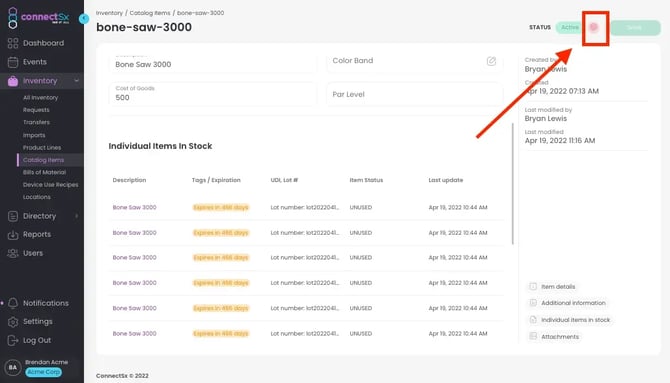Click the Directory icon
Image resolution: width=670 pixels, height=383 pixels.
(13, 216)
